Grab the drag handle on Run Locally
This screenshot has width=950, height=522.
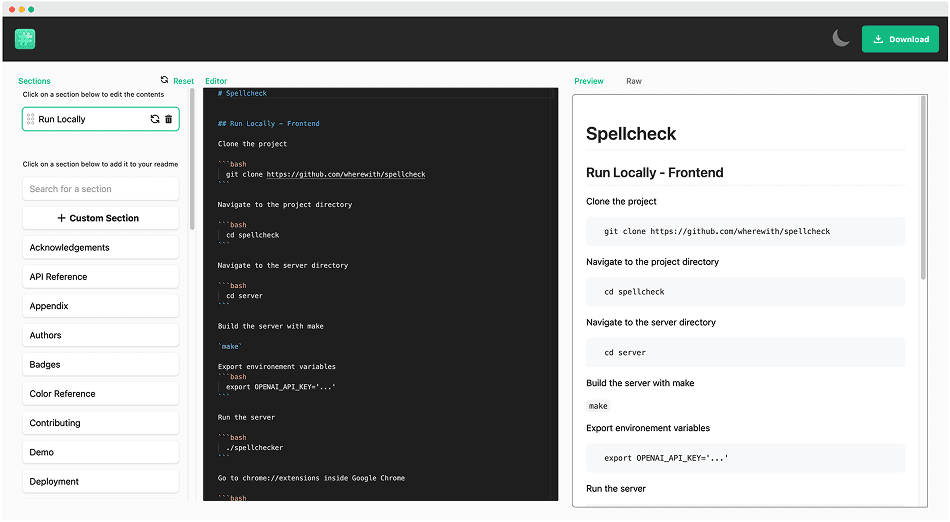(x=30, y=119)
